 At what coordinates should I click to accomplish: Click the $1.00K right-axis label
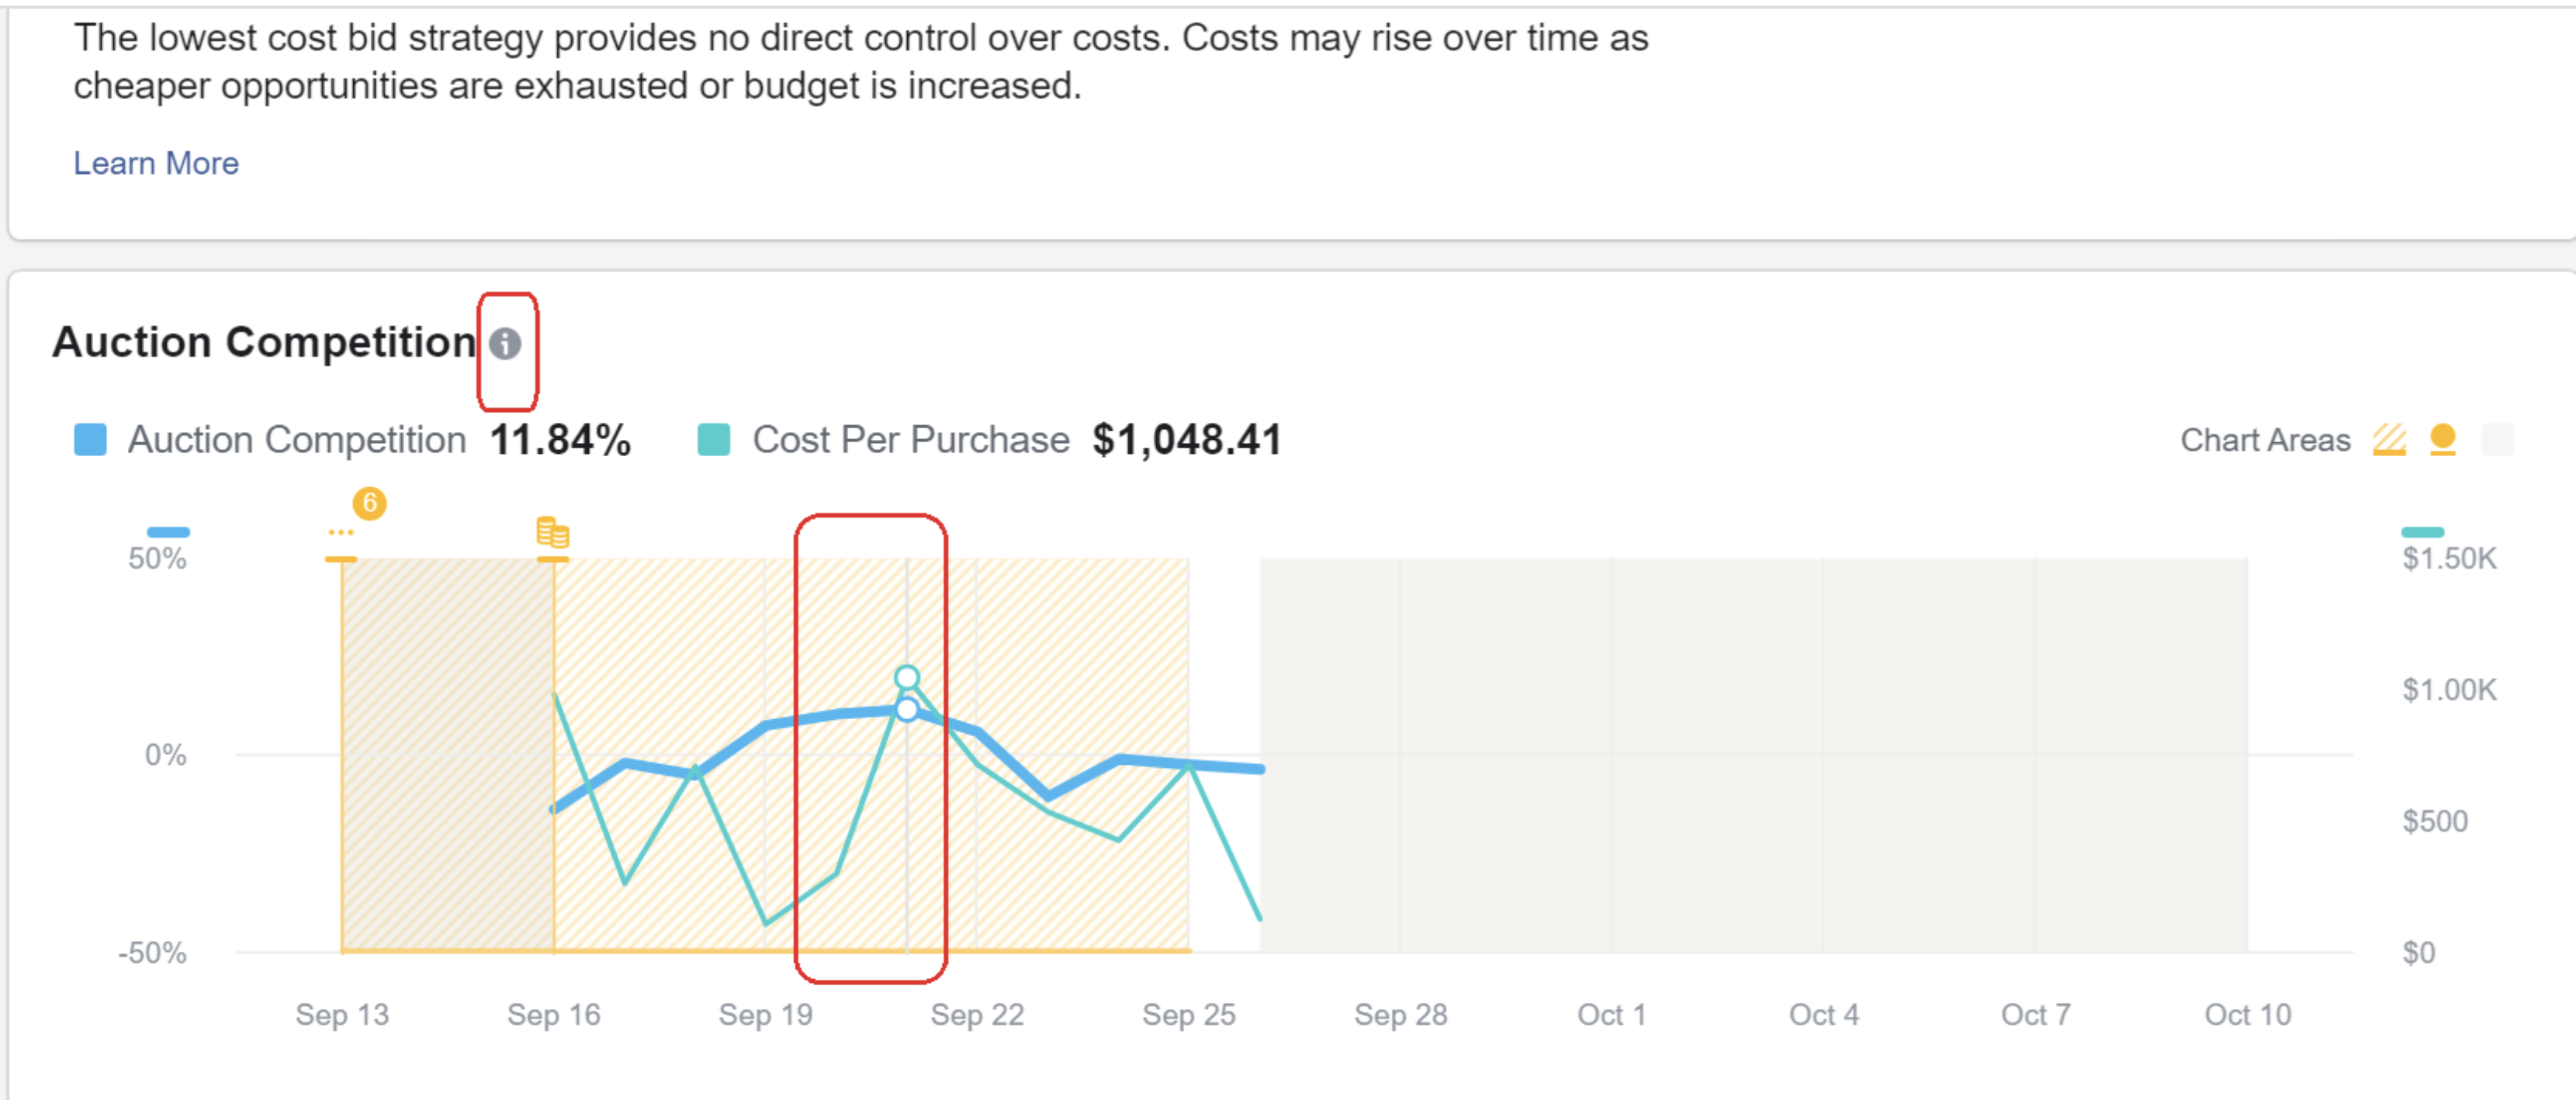pyautogui.click(x=2450, y=690)
